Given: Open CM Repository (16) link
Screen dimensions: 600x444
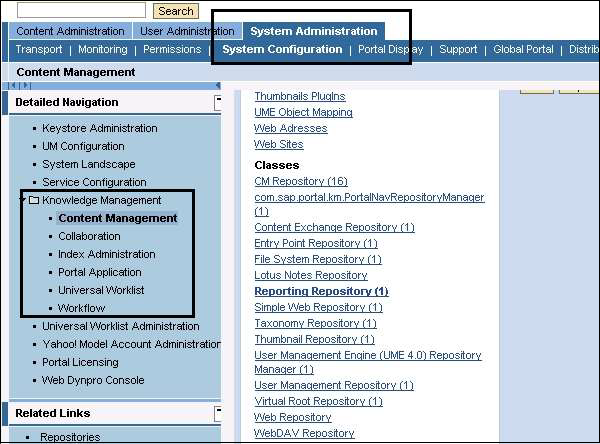Looking at the screenshot, I should click(x=301, y=181).
